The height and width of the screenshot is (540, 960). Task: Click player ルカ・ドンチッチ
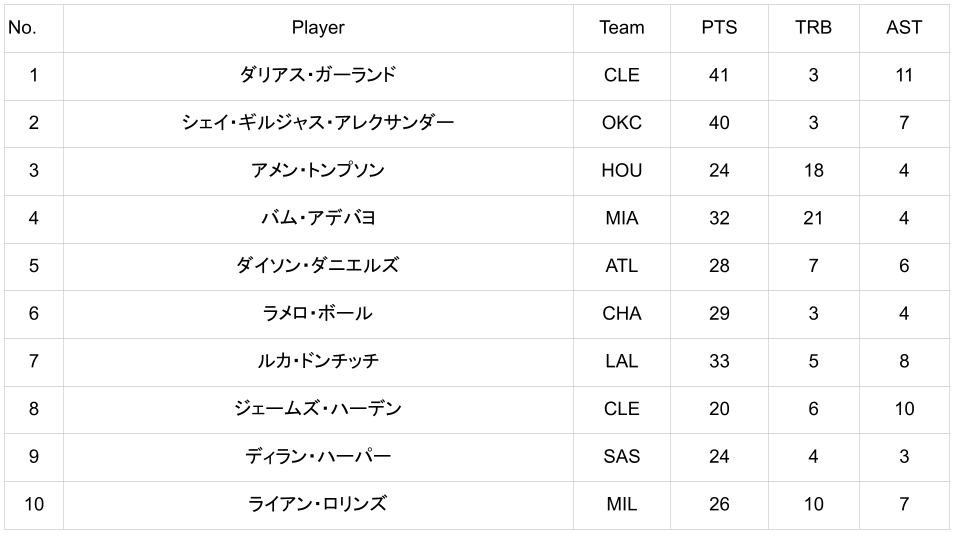tap(318, 361)
